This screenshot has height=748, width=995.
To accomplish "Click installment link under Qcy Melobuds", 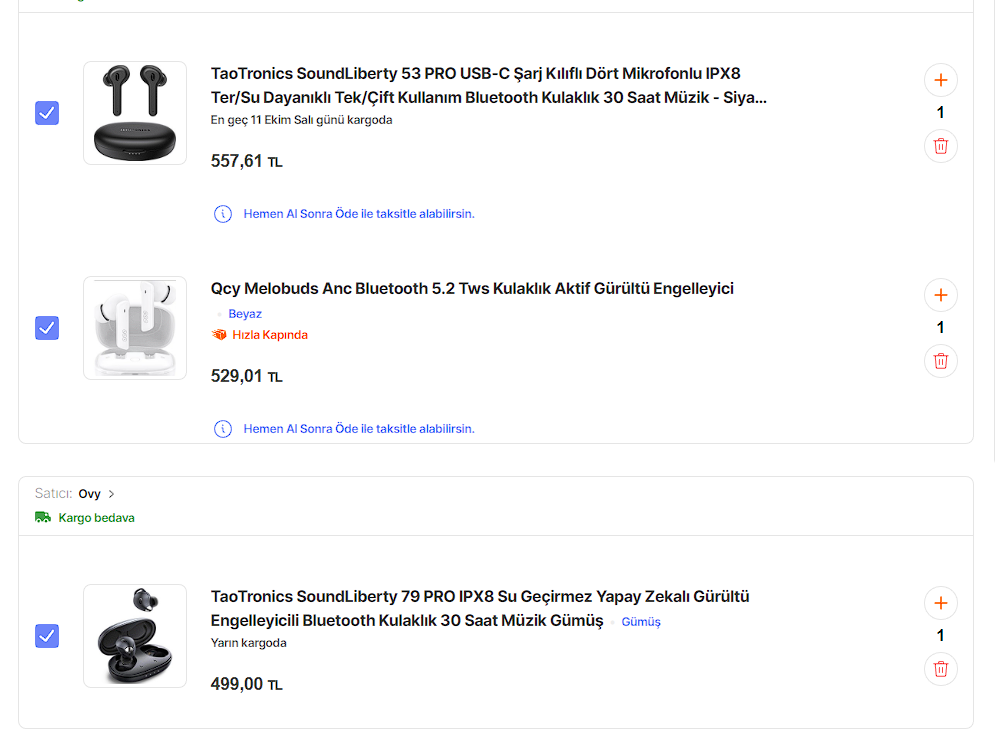I will (359, 429).
